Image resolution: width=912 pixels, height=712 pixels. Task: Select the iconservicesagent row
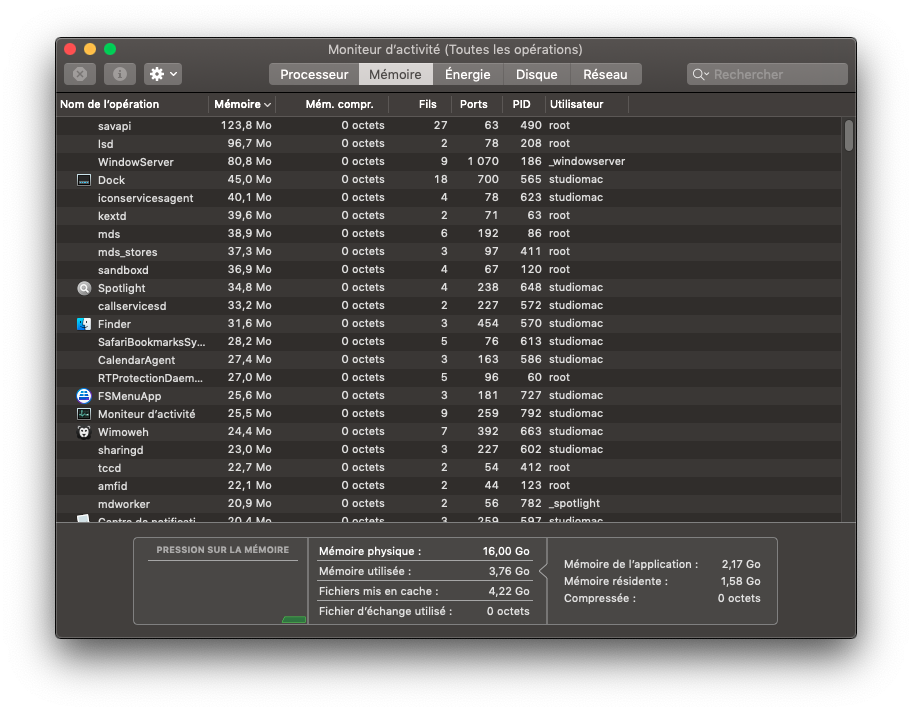[x=448, y=198]
